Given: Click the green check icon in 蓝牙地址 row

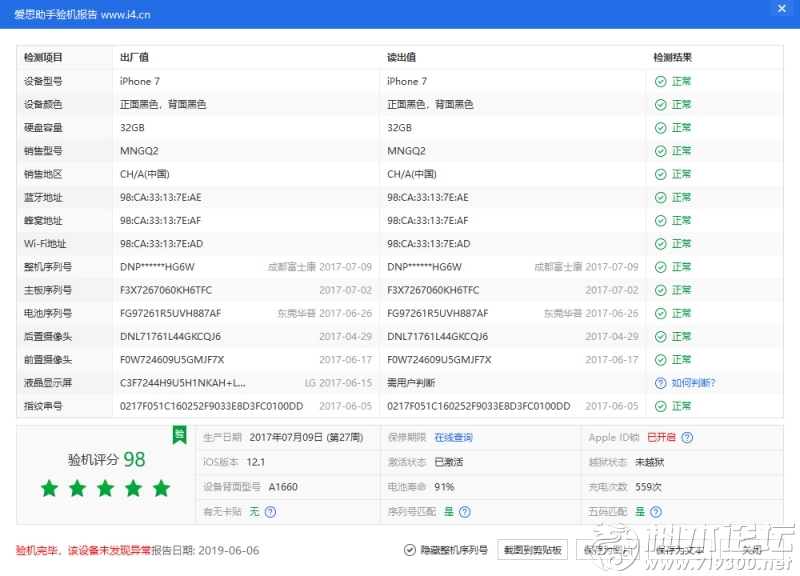Looking at the screenshot, I should tap(660, 197).
